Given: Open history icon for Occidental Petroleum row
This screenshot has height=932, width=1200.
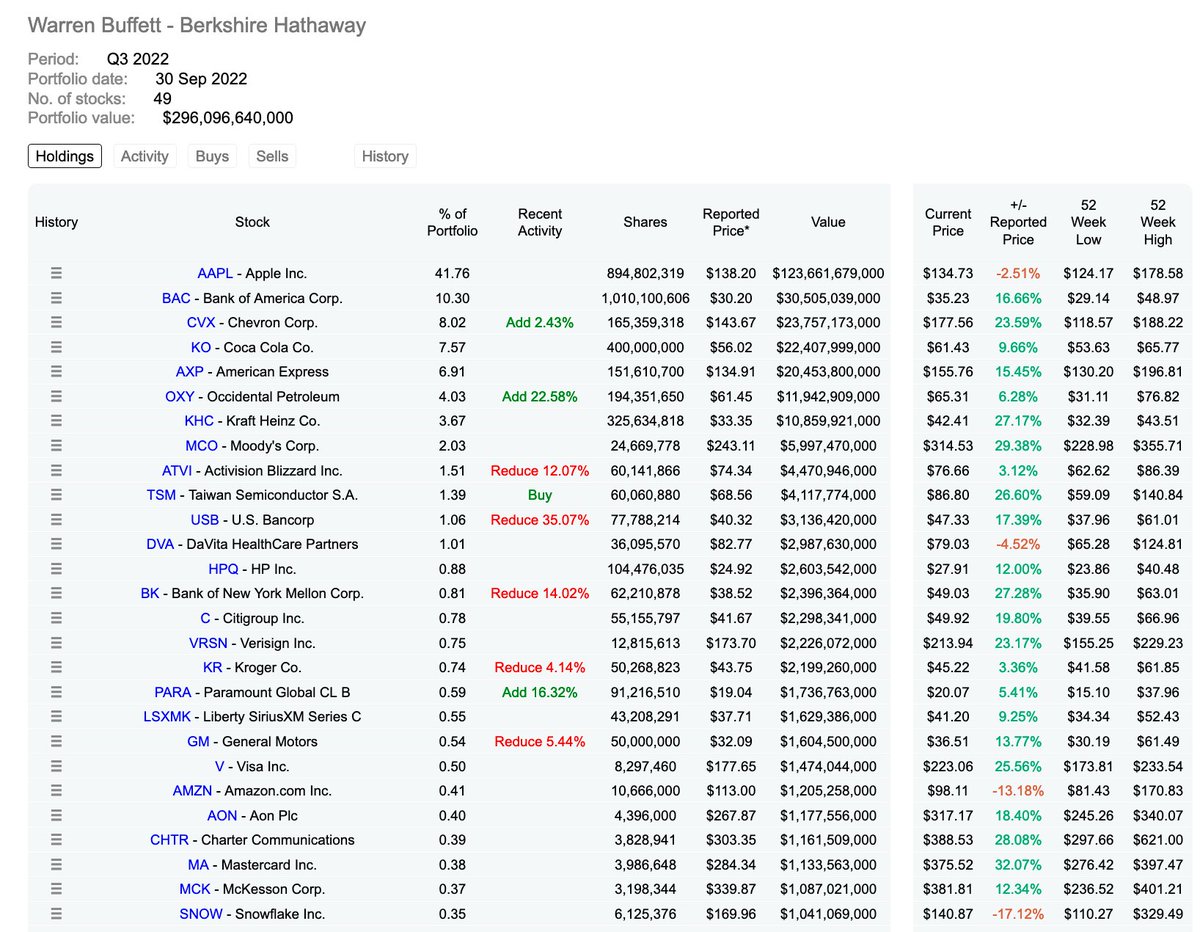Looking at the screenshot, I should (x=56, y=396).
